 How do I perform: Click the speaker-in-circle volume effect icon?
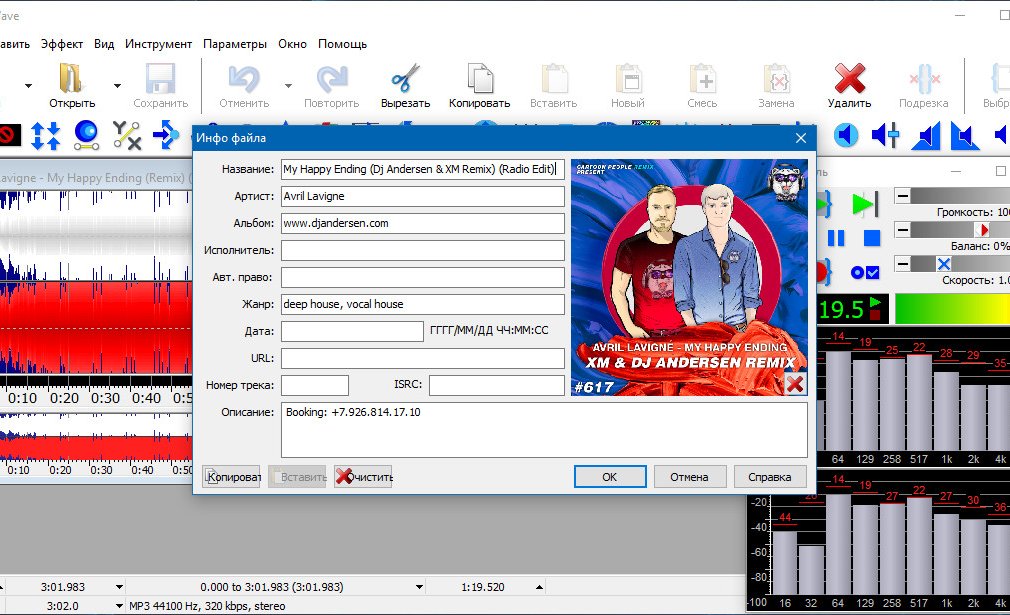[846, 135]
